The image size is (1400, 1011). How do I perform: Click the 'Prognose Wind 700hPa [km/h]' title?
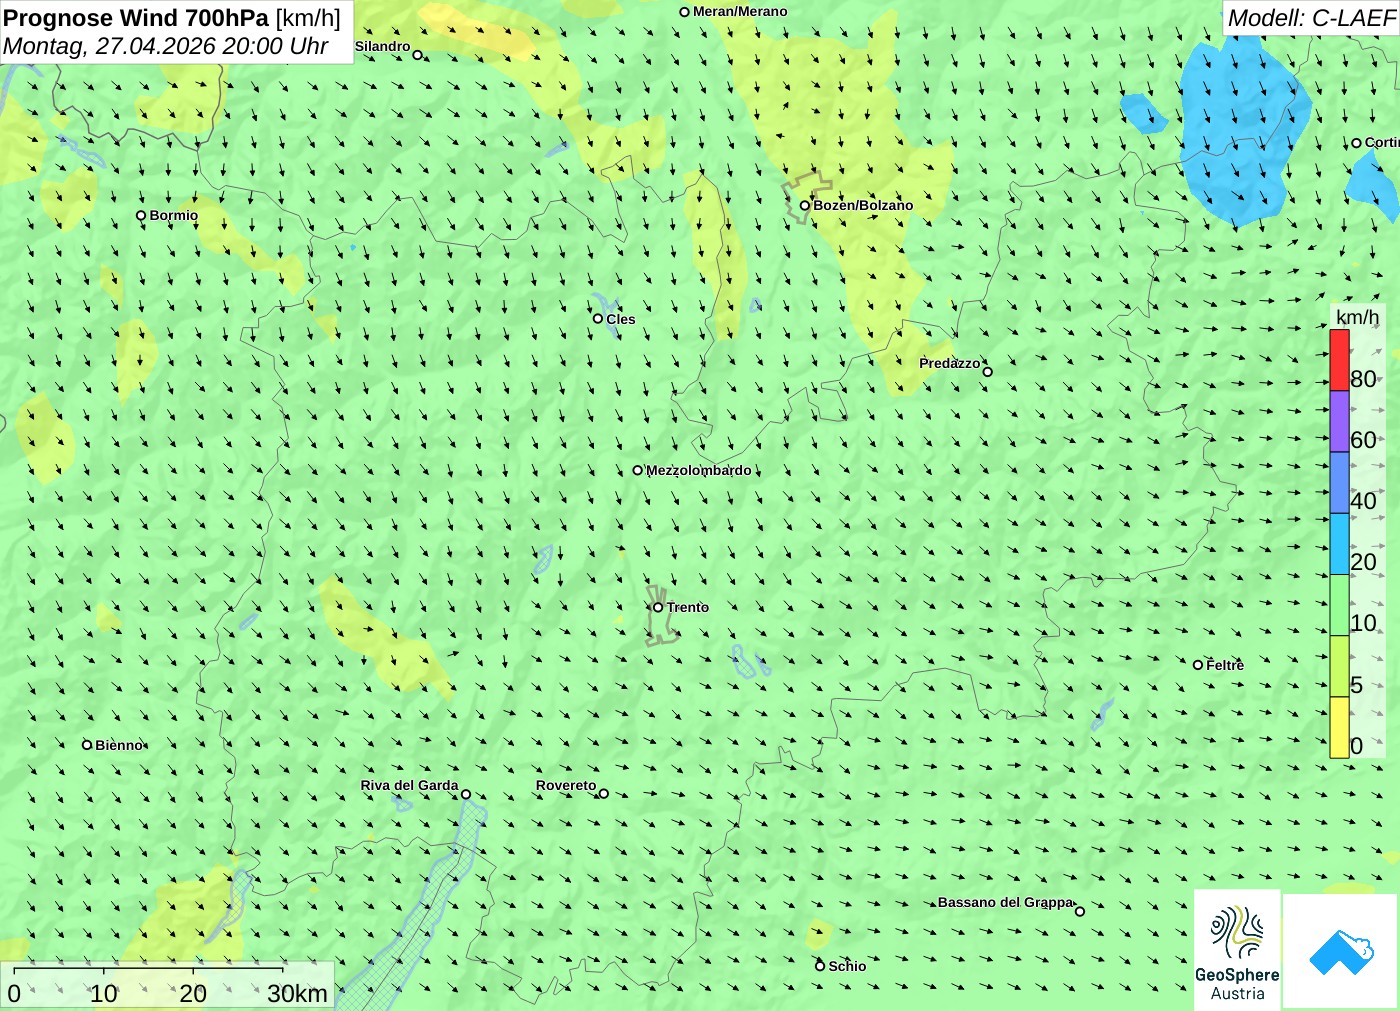point(172,18)
